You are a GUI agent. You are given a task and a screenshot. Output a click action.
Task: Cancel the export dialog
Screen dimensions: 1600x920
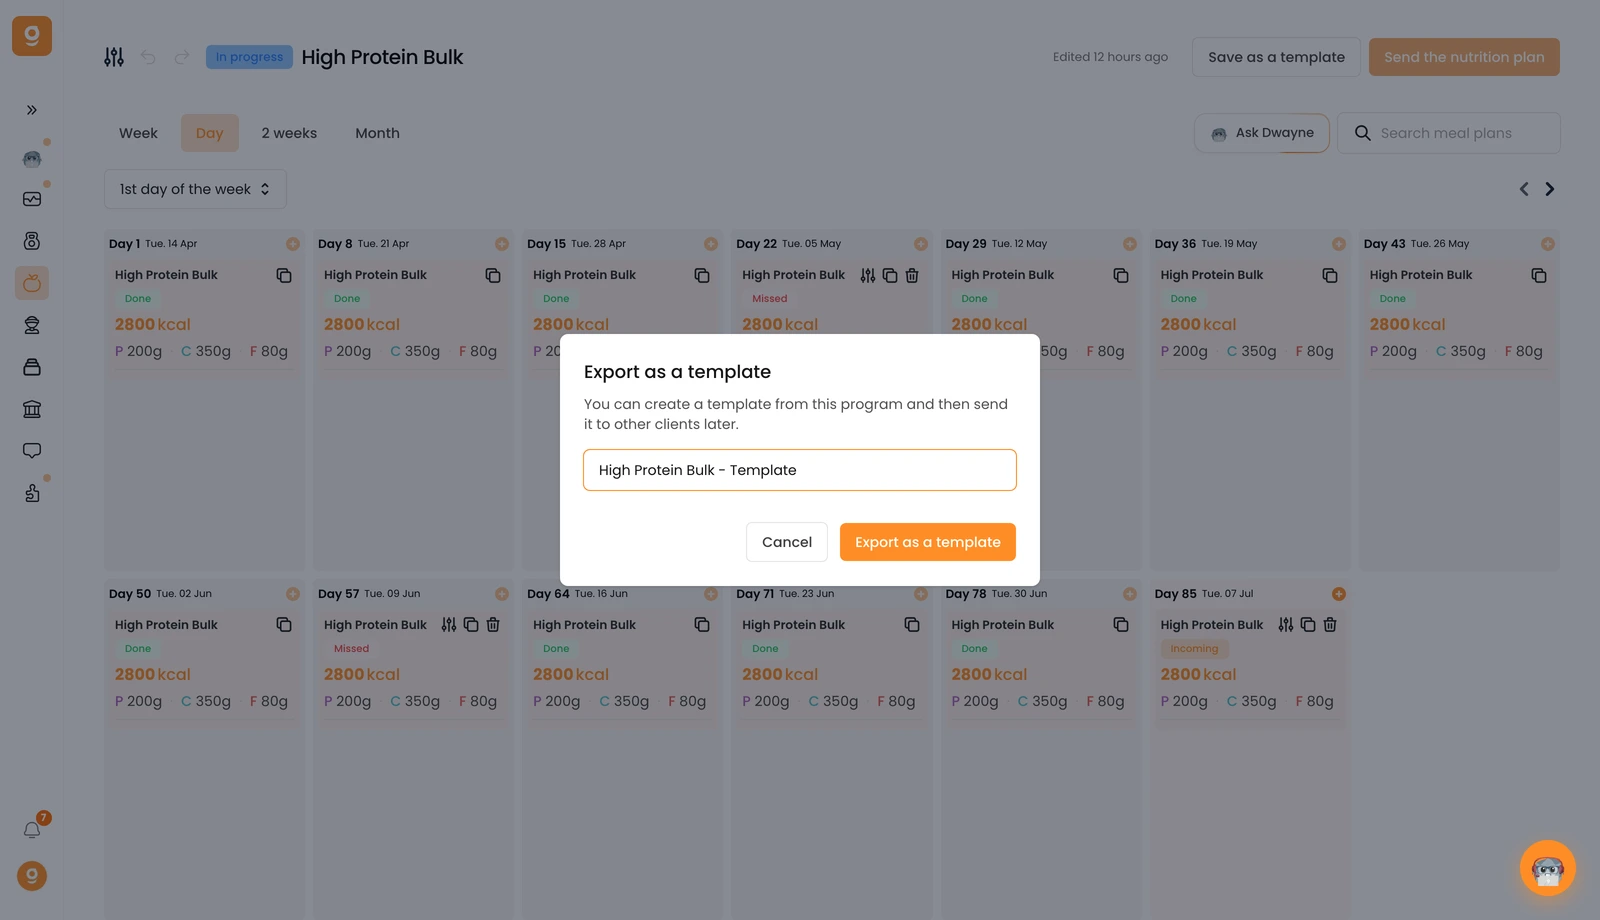tap(787, 542)
